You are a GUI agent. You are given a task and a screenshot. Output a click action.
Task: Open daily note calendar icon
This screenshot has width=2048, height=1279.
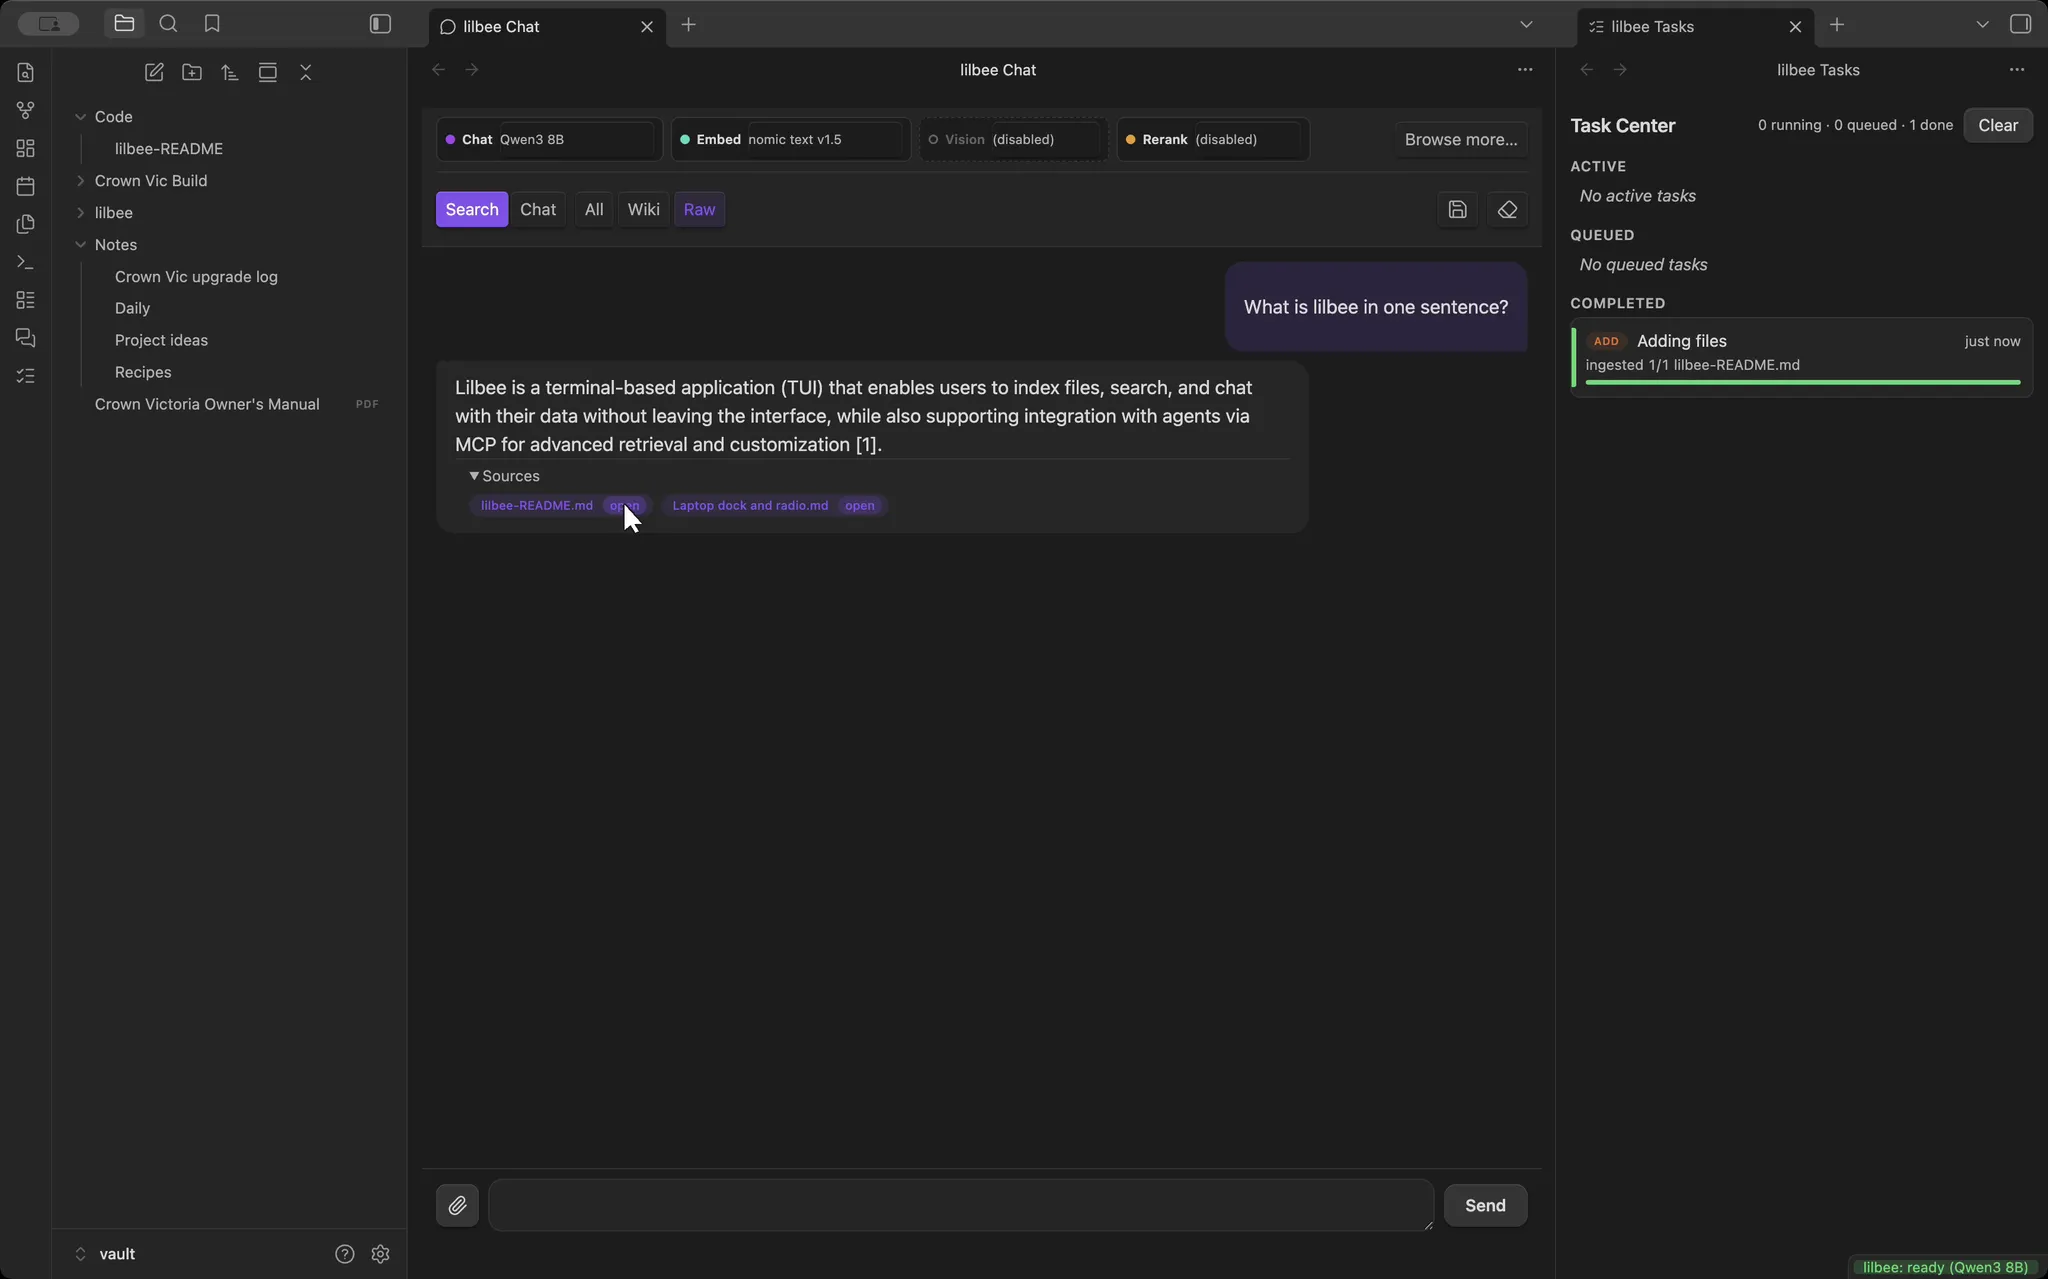[26, 186]
